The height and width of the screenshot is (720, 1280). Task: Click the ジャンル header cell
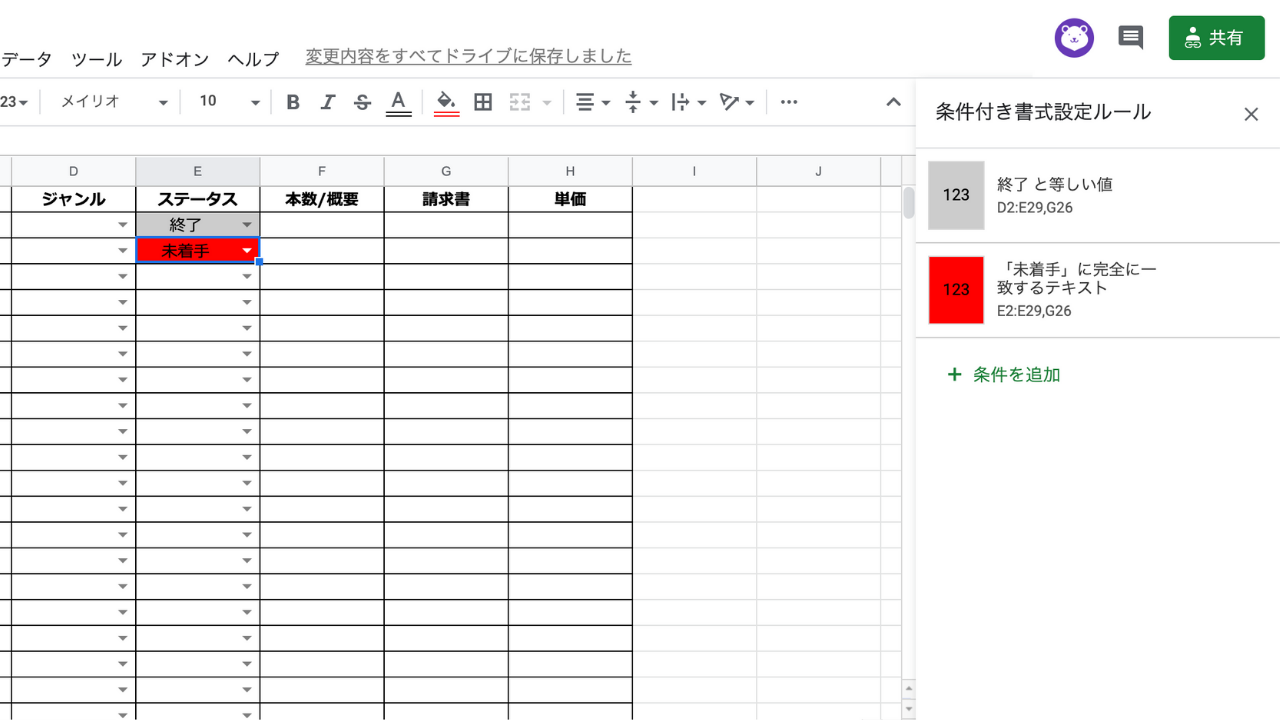tap(74, 199)
